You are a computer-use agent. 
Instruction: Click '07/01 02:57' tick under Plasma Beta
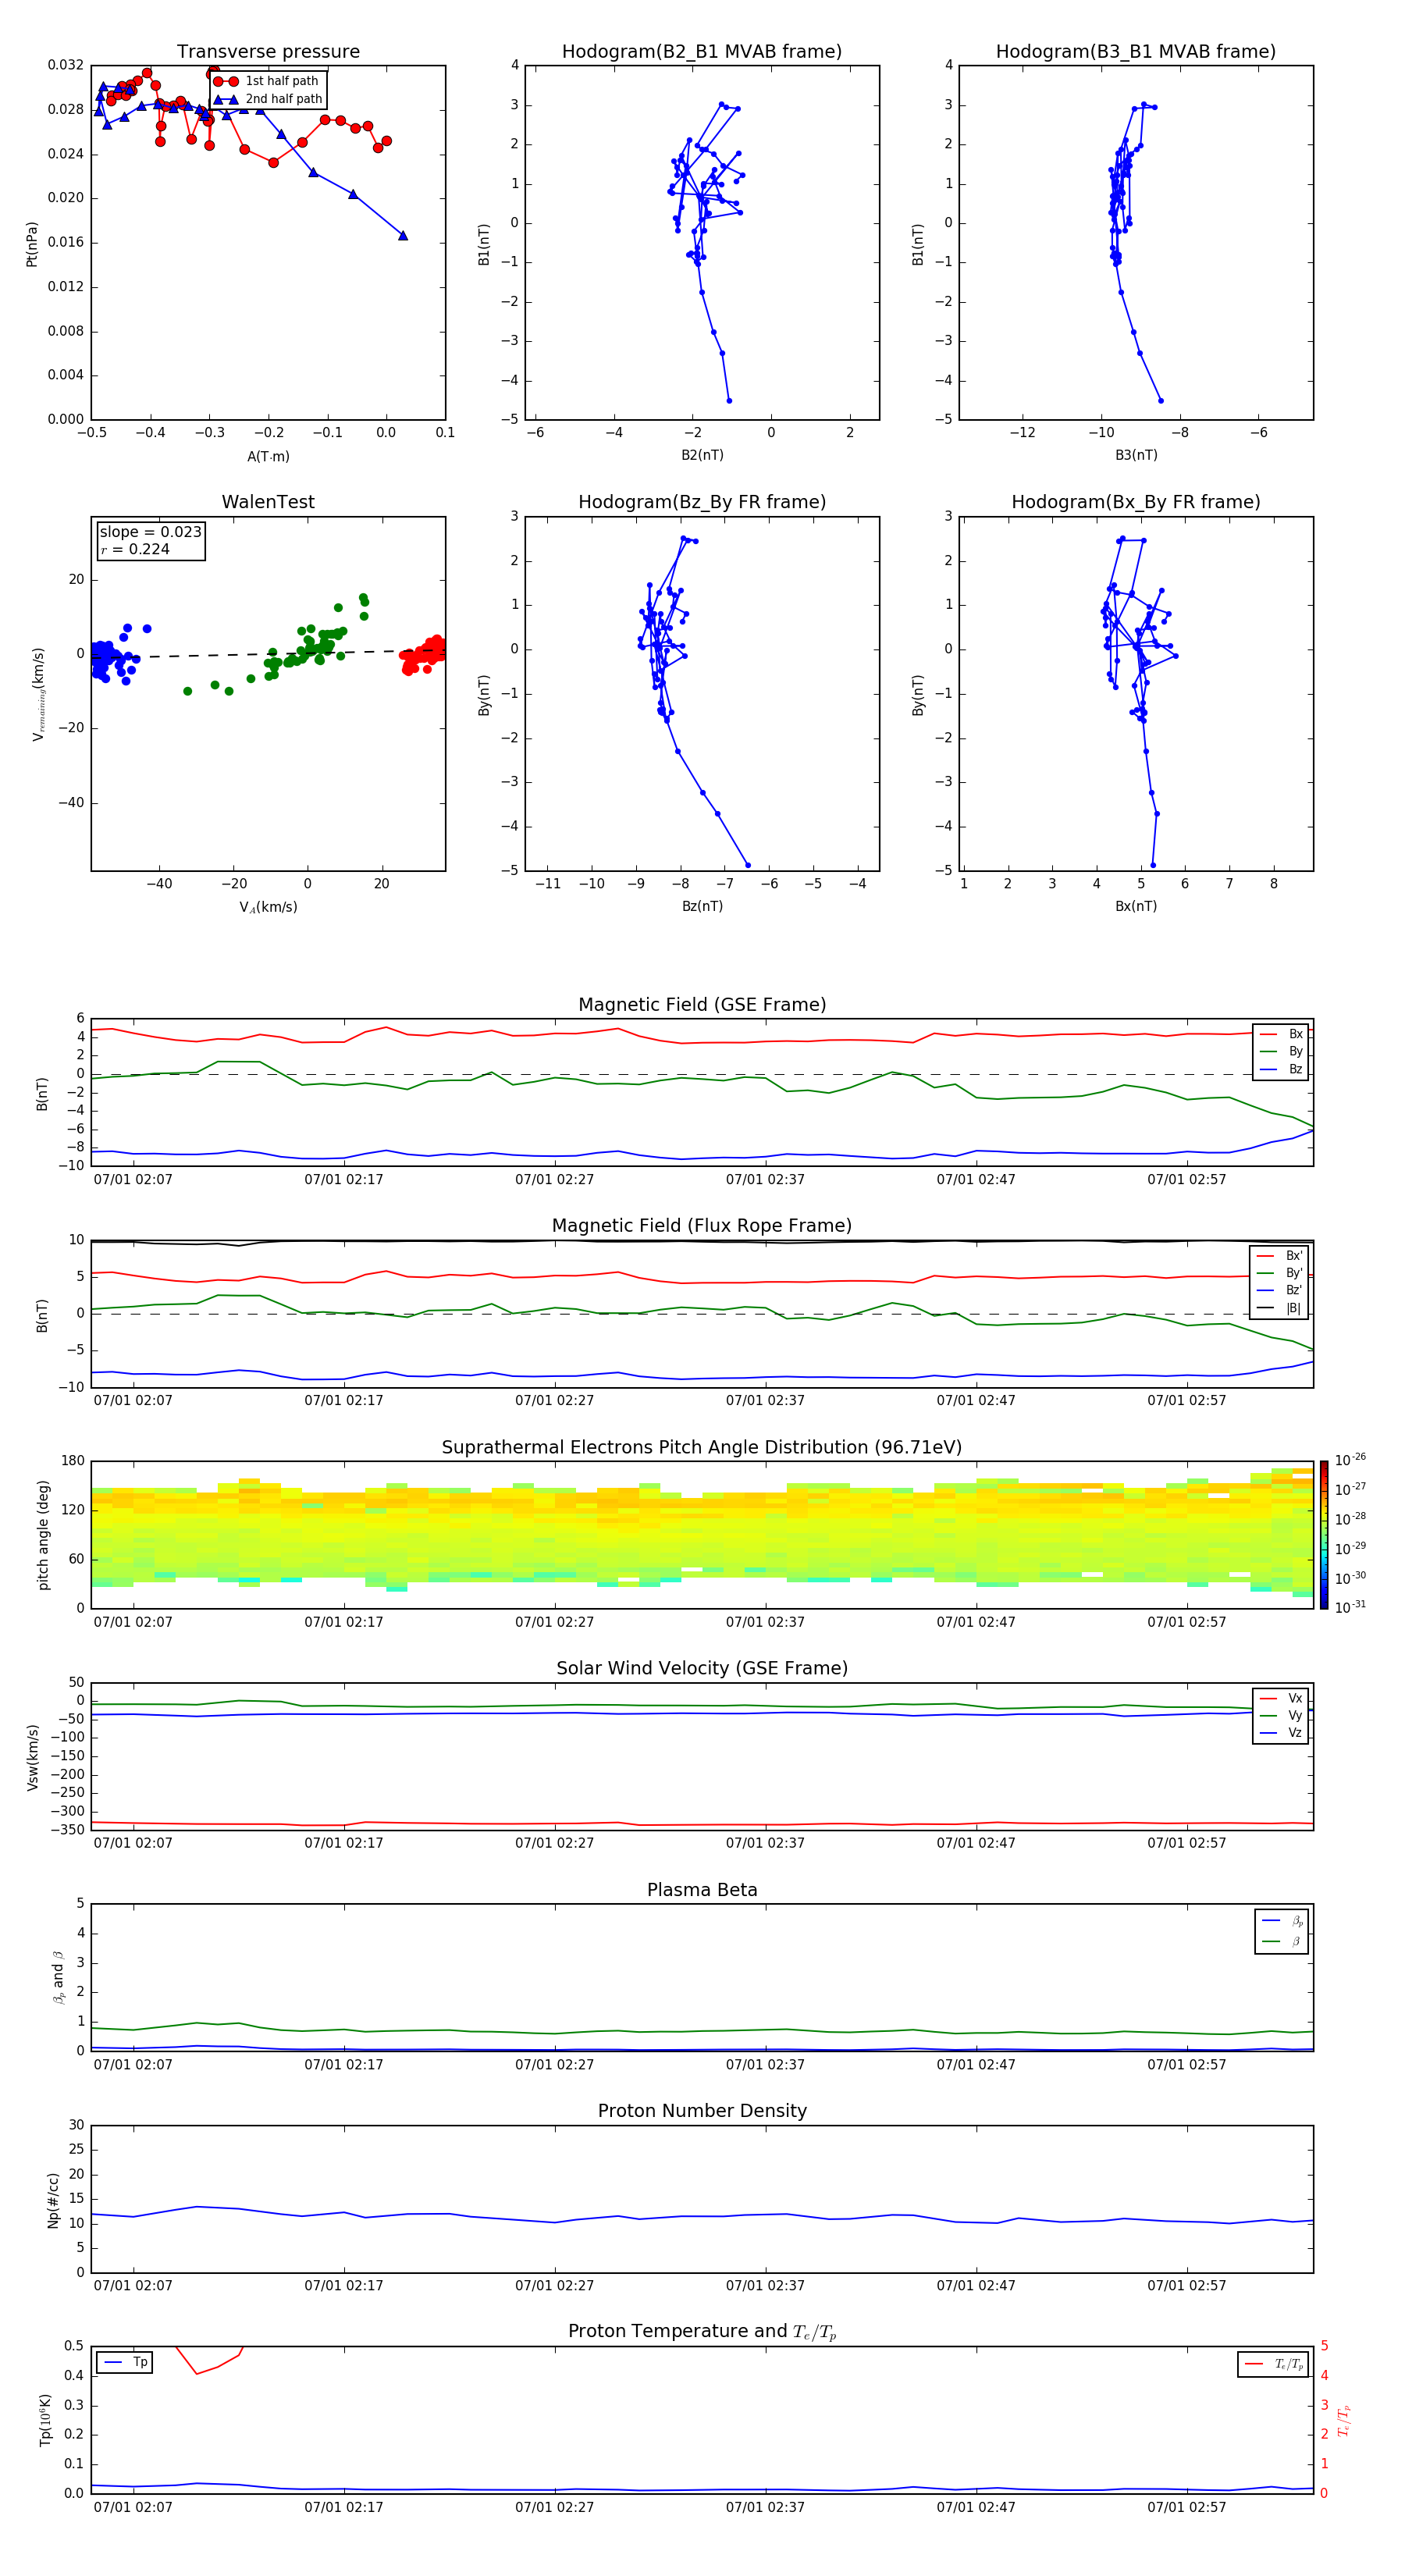[x=1186, y=2065]
